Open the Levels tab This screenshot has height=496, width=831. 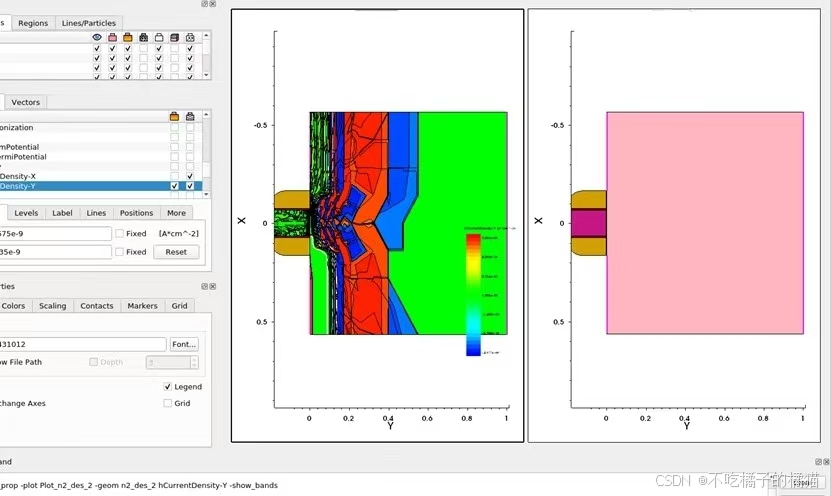[26, 213]
